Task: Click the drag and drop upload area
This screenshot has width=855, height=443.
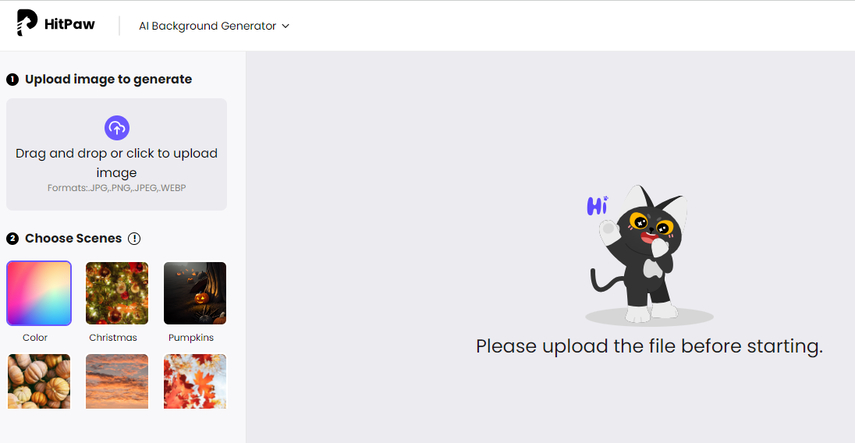Action: pos(117,154)
